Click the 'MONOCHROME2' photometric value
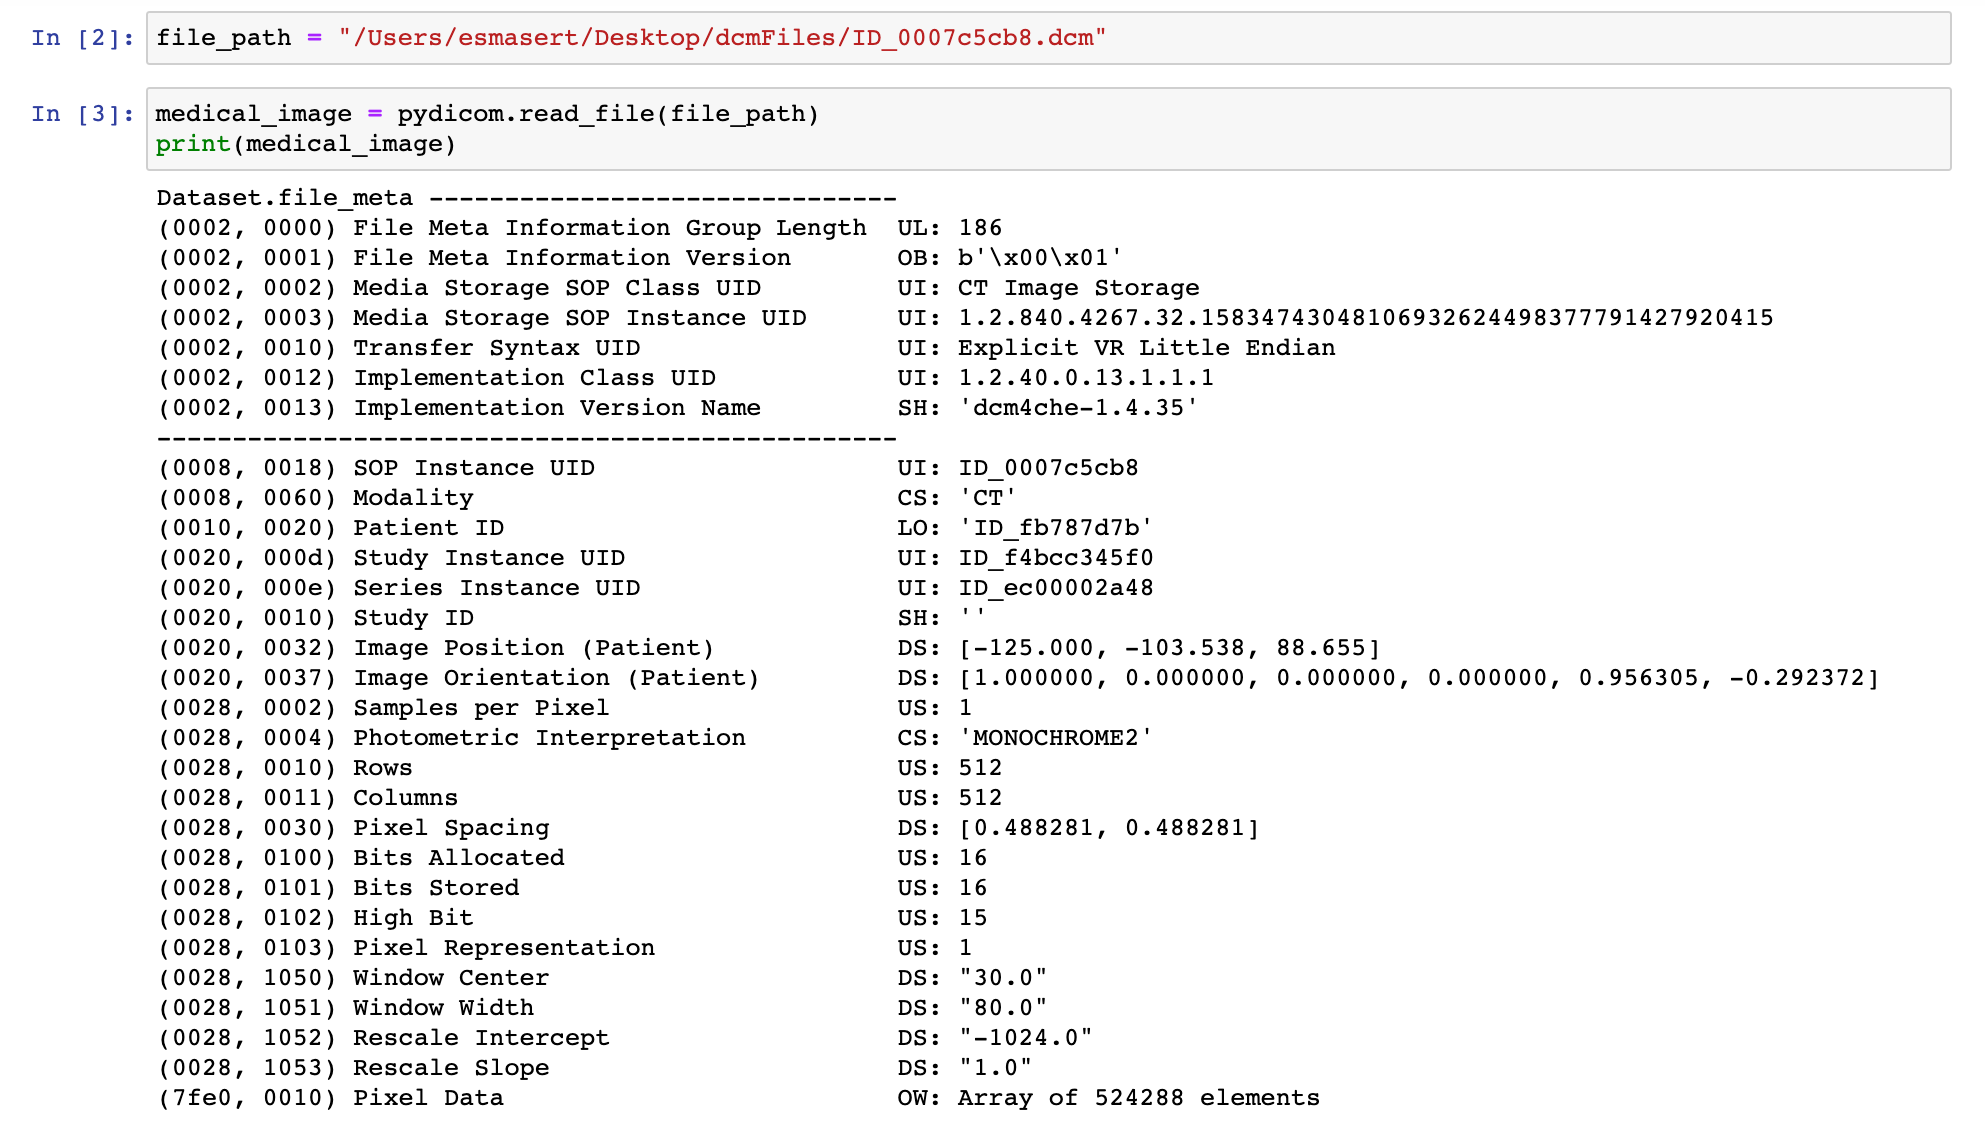Screen dimensions: 1985x1141 point(1055,738)
